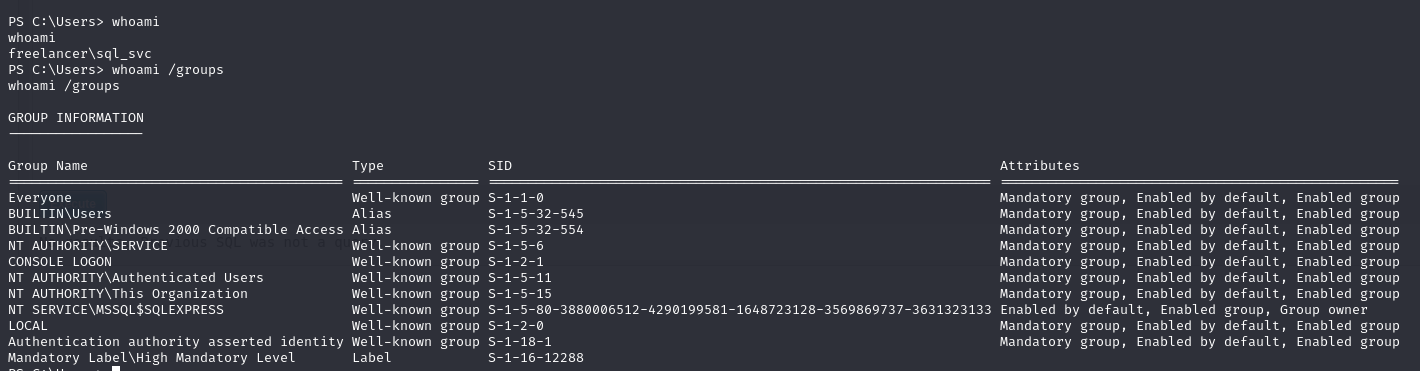Click NT SERVICE\MSSQL$SQLEXPRESS group name
Screen dimensions: 1420x371
(116, 310)
